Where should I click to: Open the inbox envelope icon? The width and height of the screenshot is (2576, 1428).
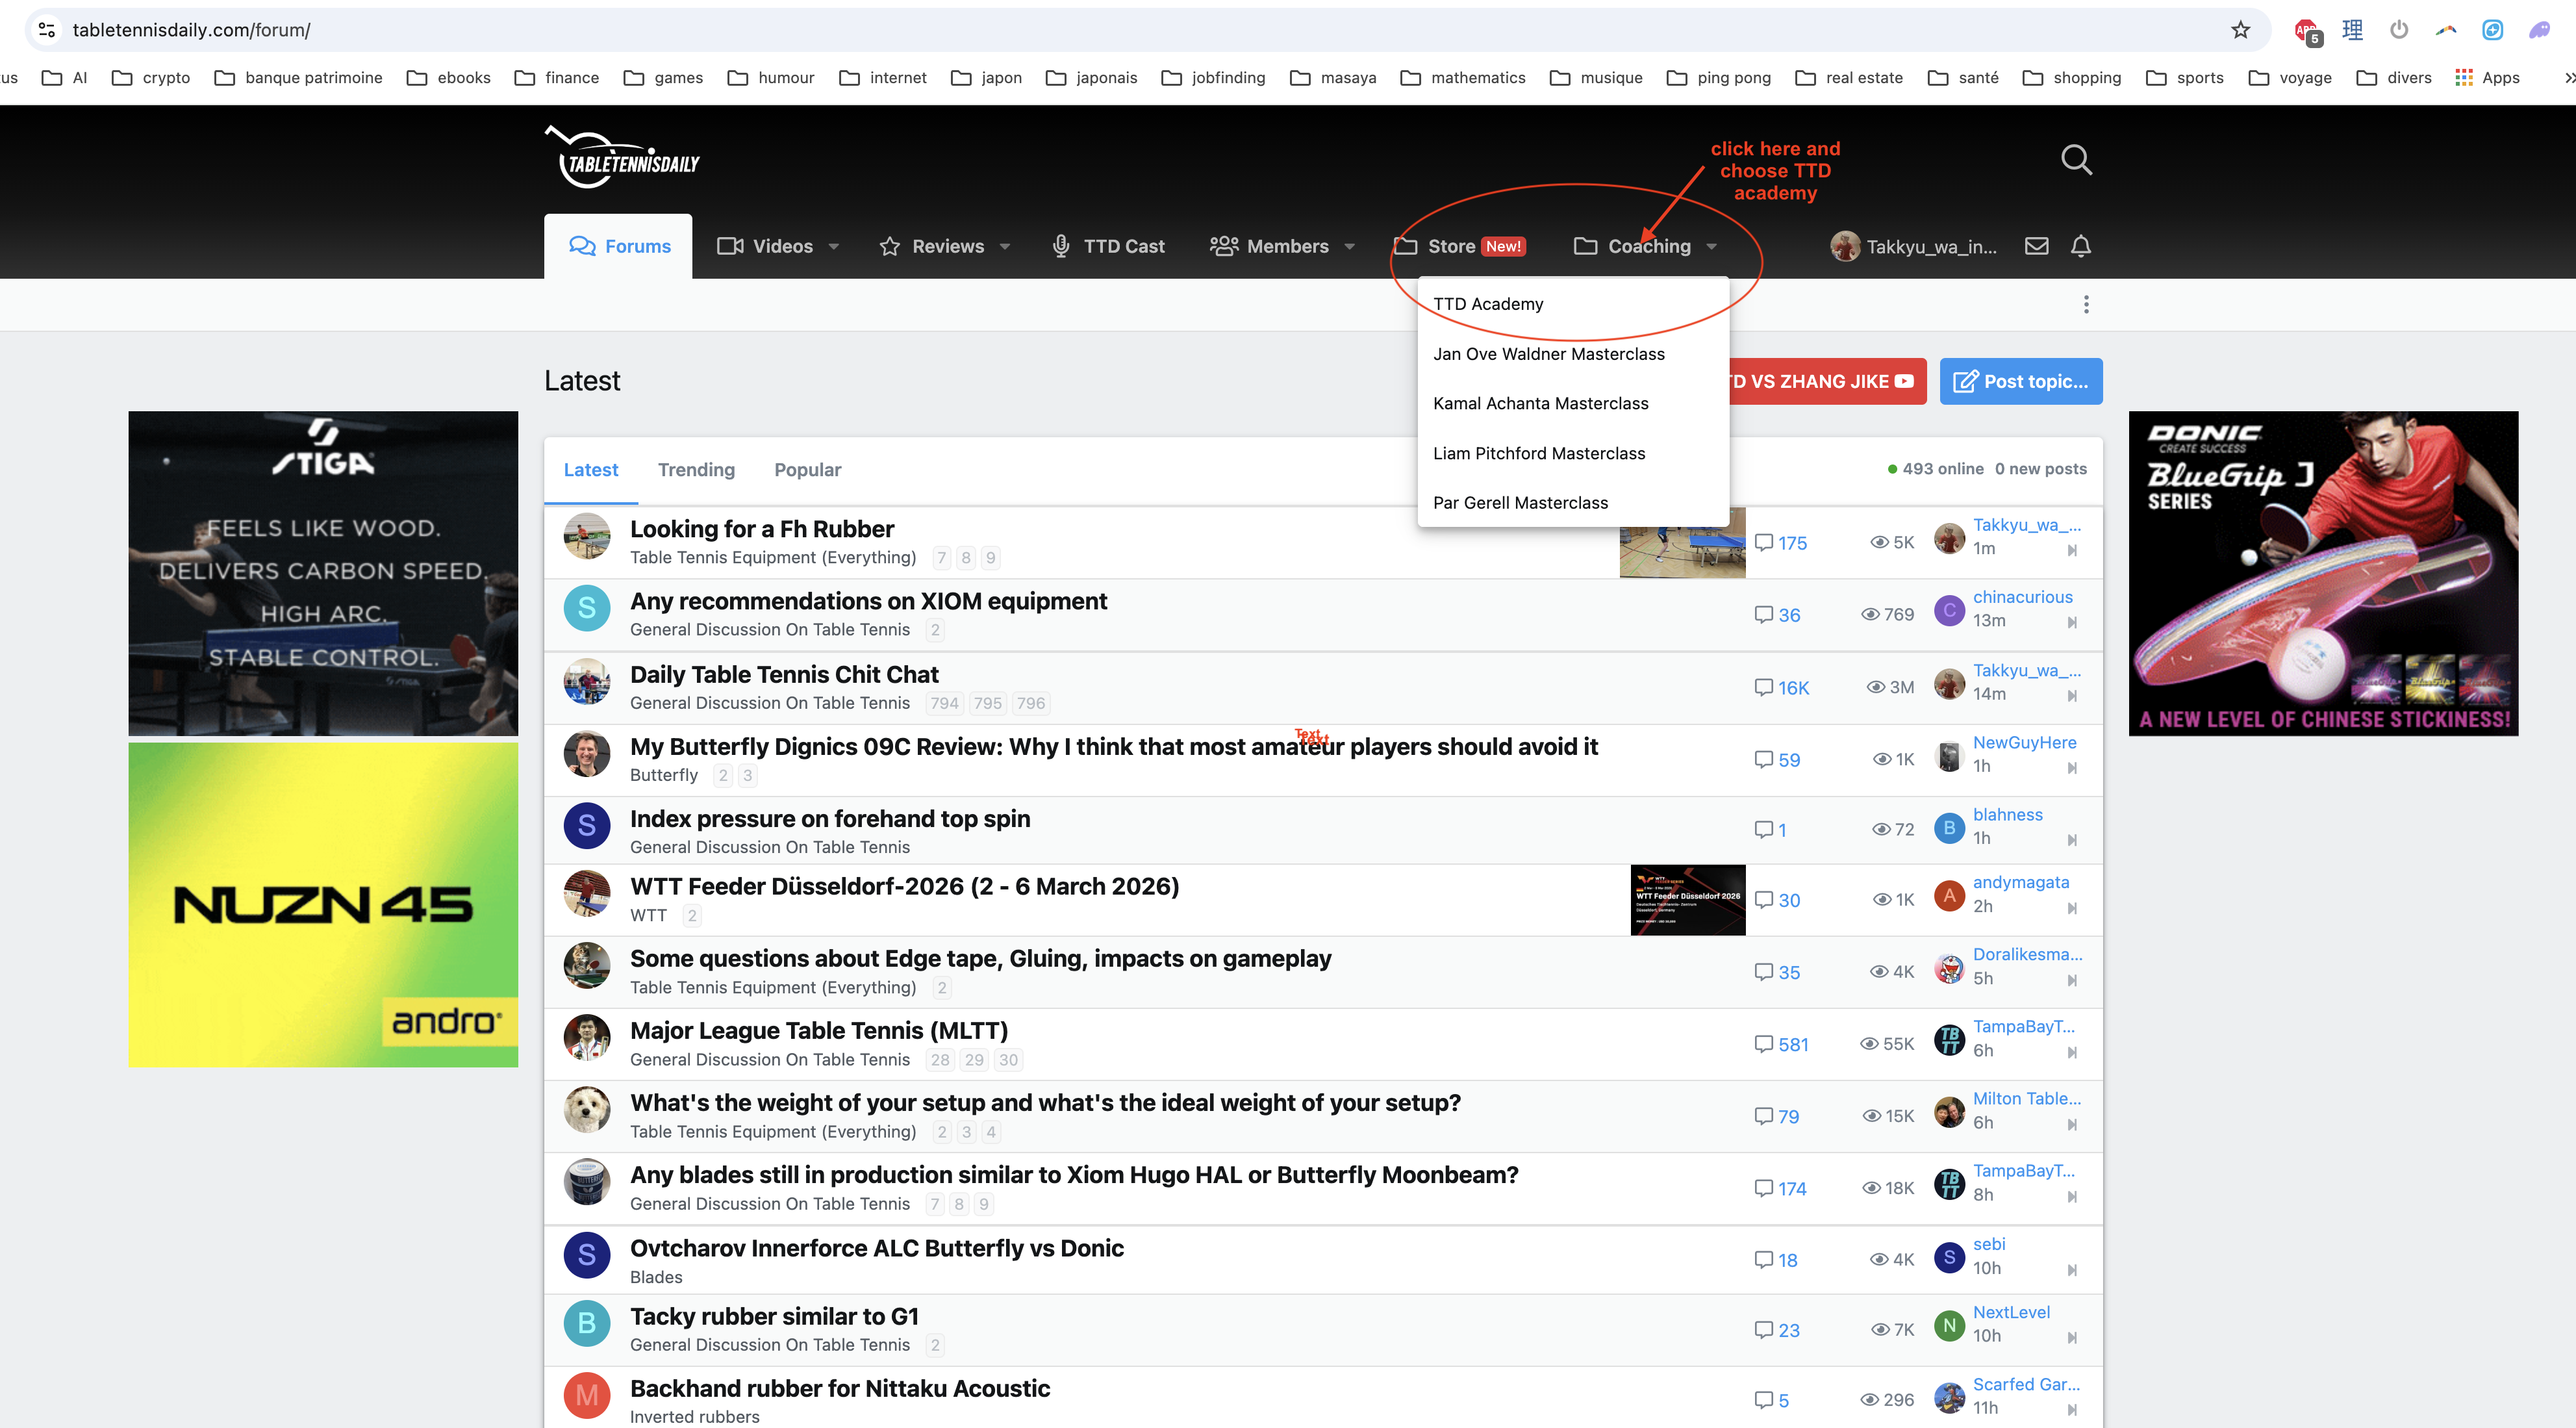(x=2036, y=246)
